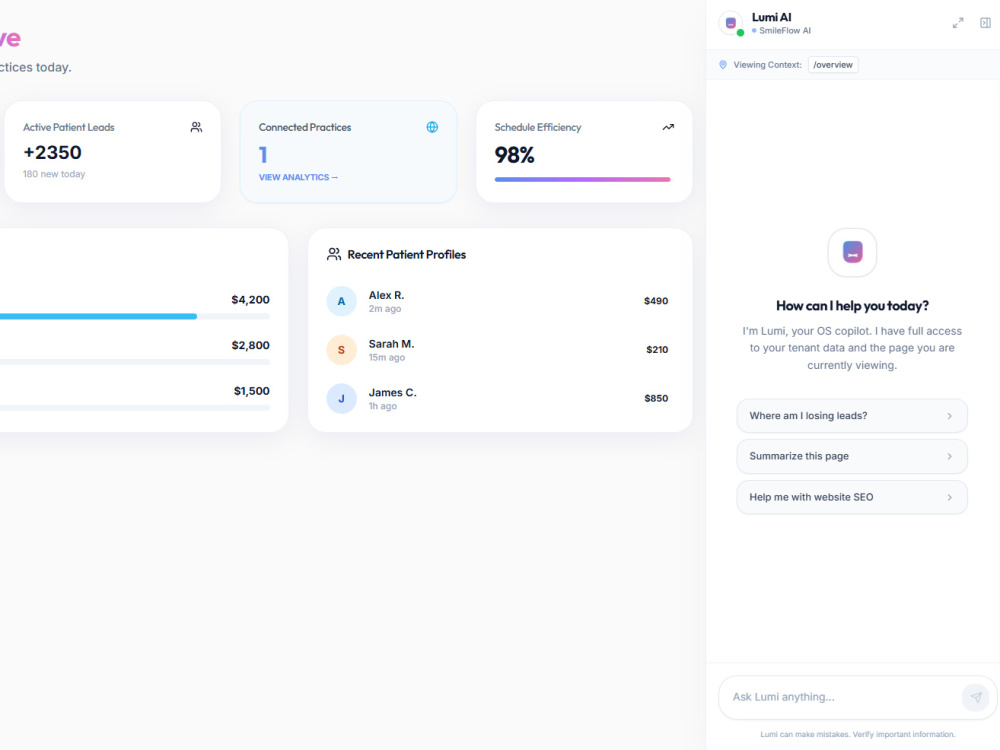
Task: Open the Active Patient Leads card
Action: [112, 152]
